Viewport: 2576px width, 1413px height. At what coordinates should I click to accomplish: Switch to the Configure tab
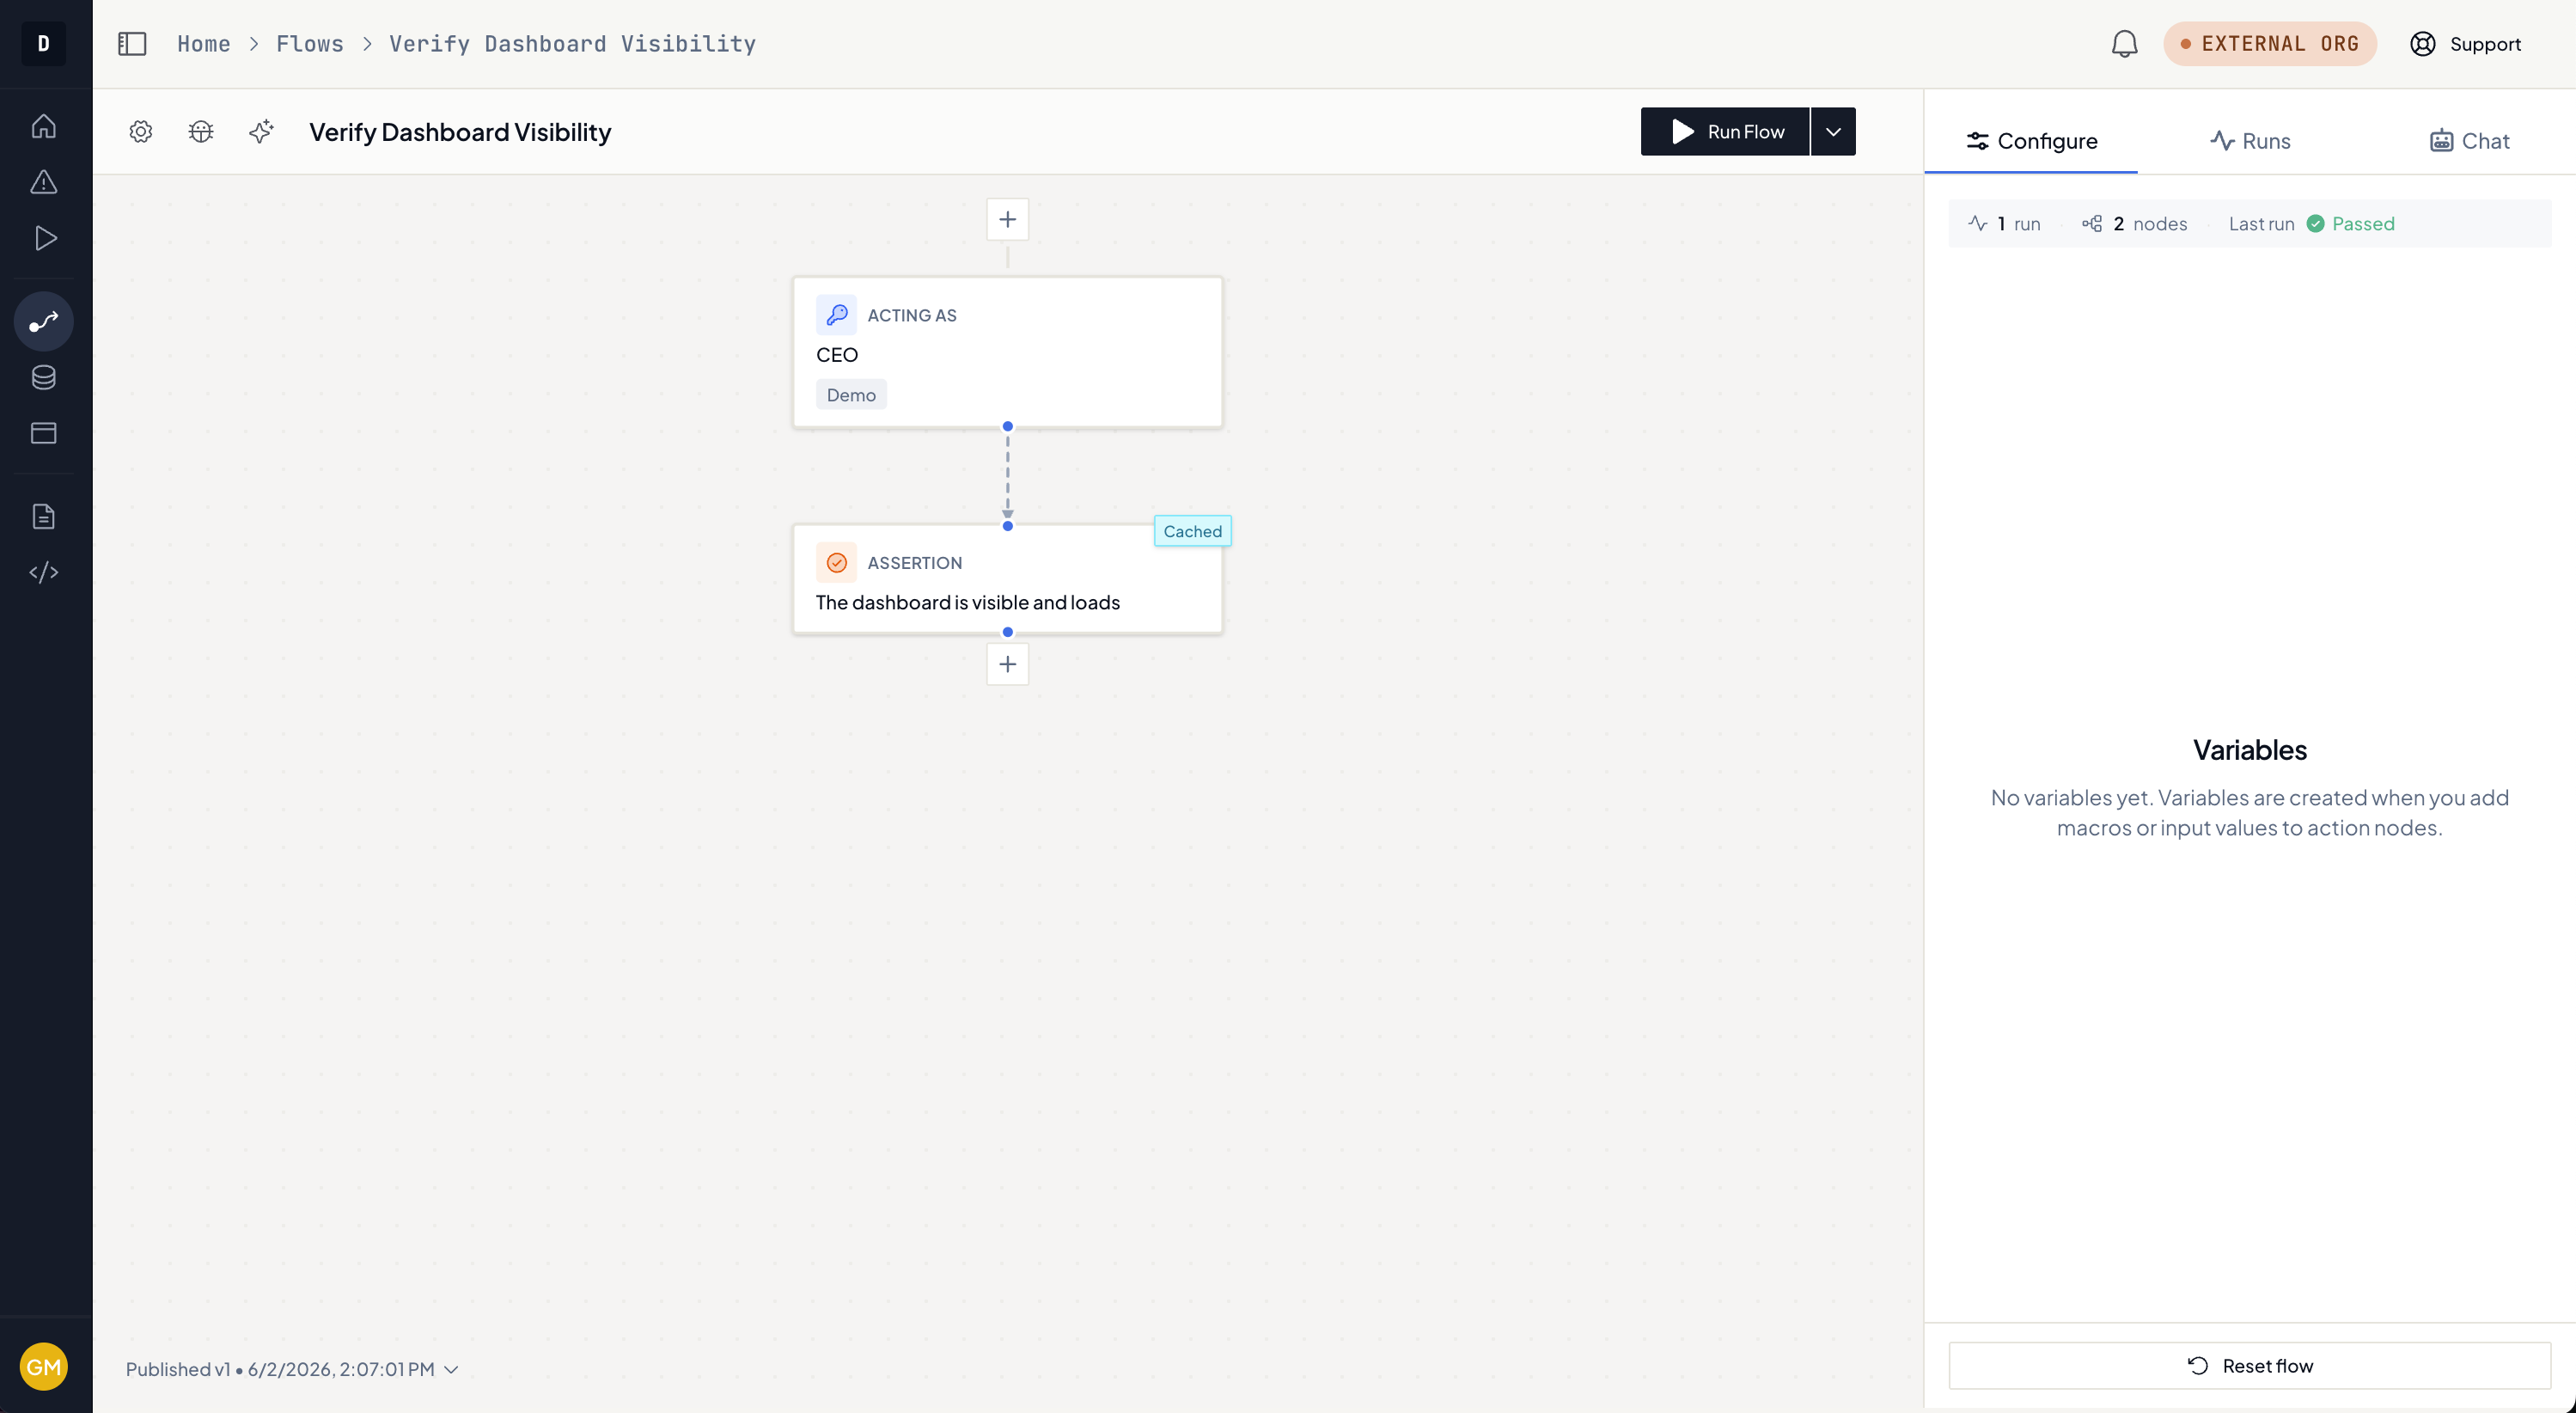tap(2031, 141)
